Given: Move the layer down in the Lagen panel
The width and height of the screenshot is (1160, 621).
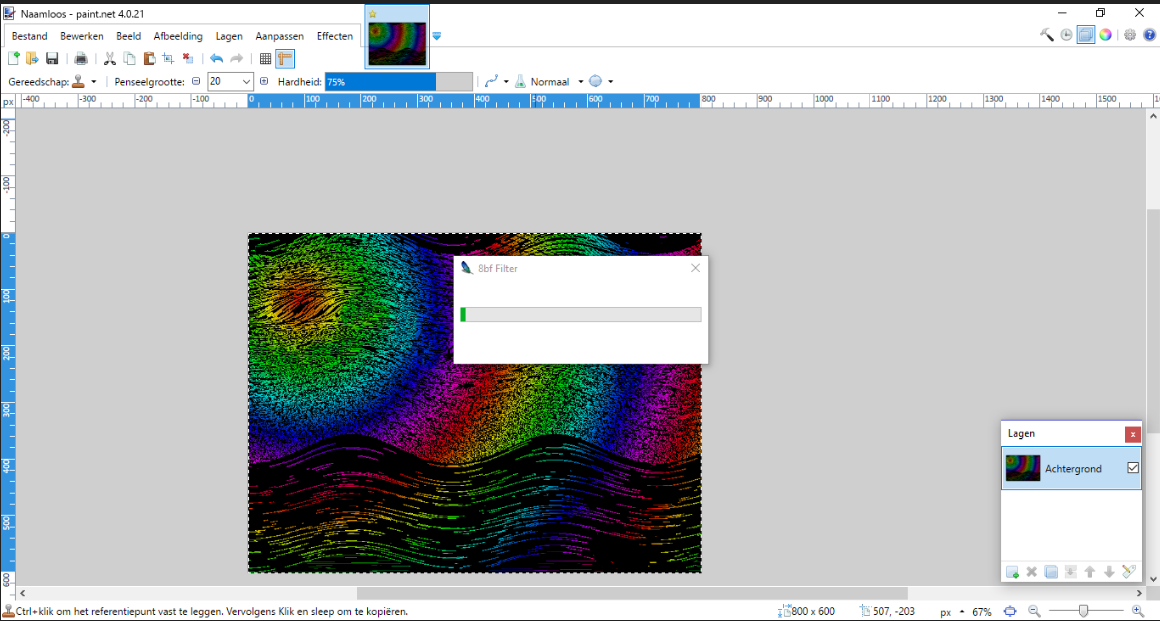Looking at the screenshot, I should coord(1109,571).
